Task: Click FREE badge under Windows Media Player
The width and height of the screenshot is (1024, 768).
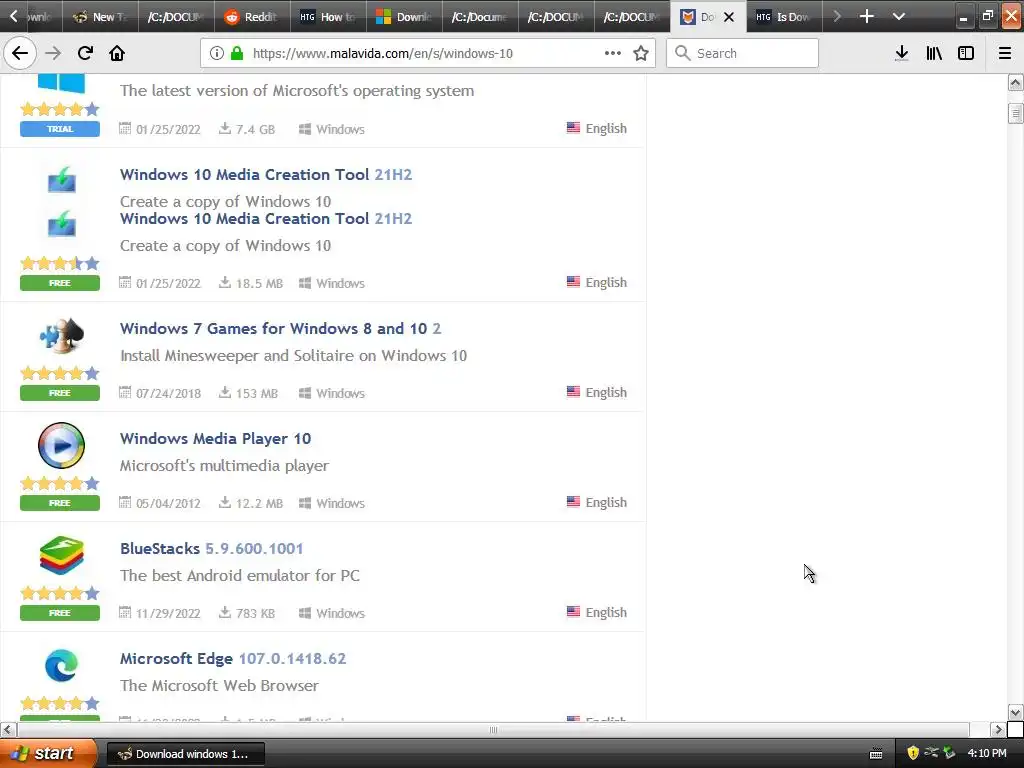Action: [x=60, y=503]
